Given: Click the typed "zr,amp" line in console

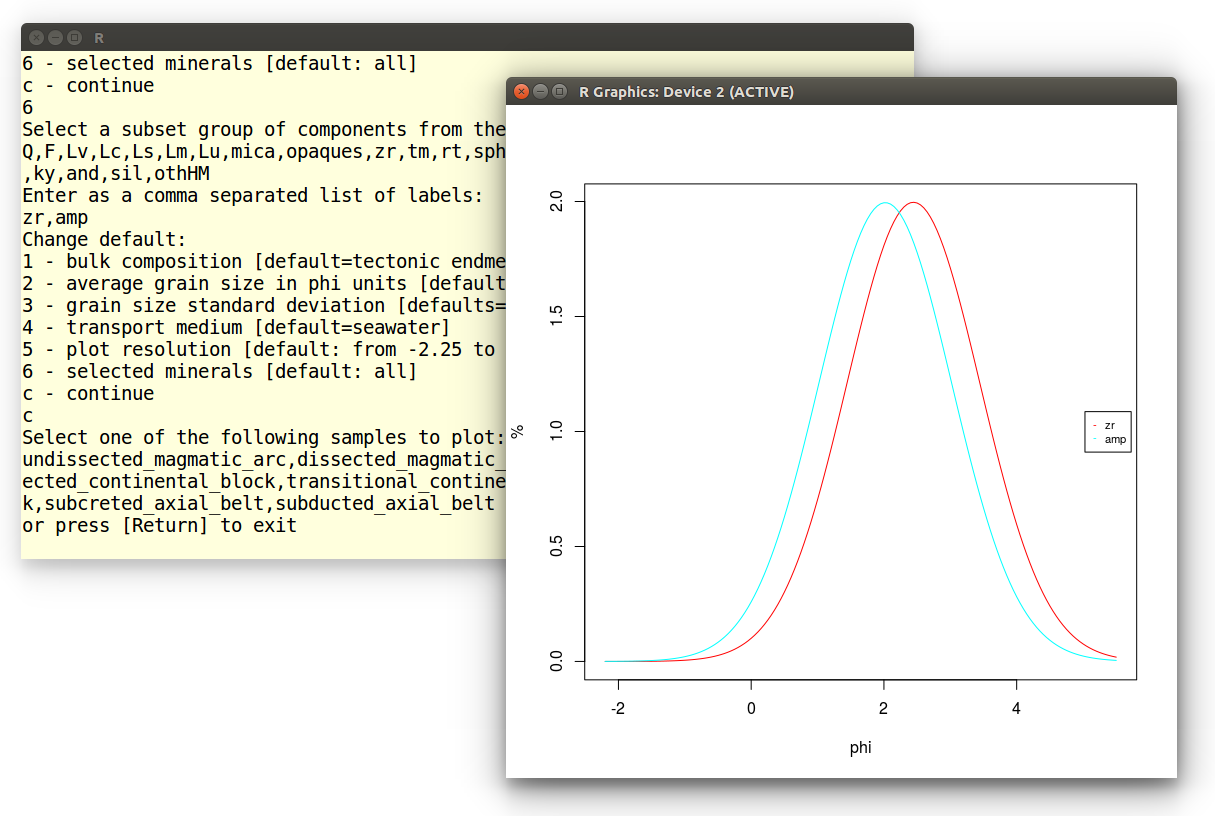Looking at the screenshot, I should coord(55,217).
